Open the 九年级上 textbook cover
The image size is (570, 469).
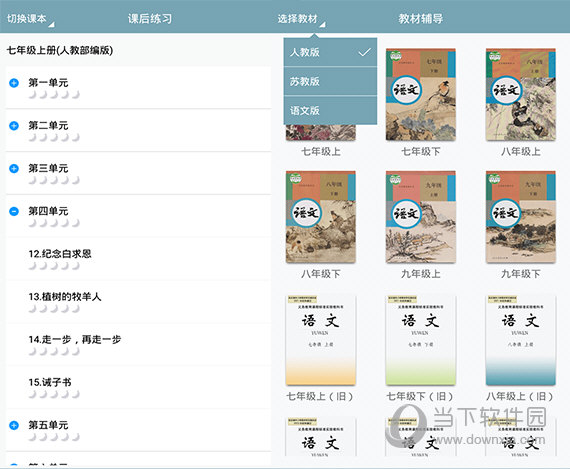[421, 217]
